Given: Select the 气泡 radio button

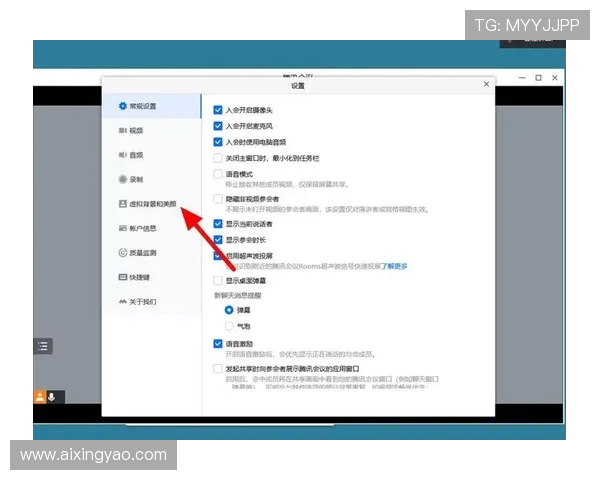Looking at the screenshot, I should click(x=229, y=326).
